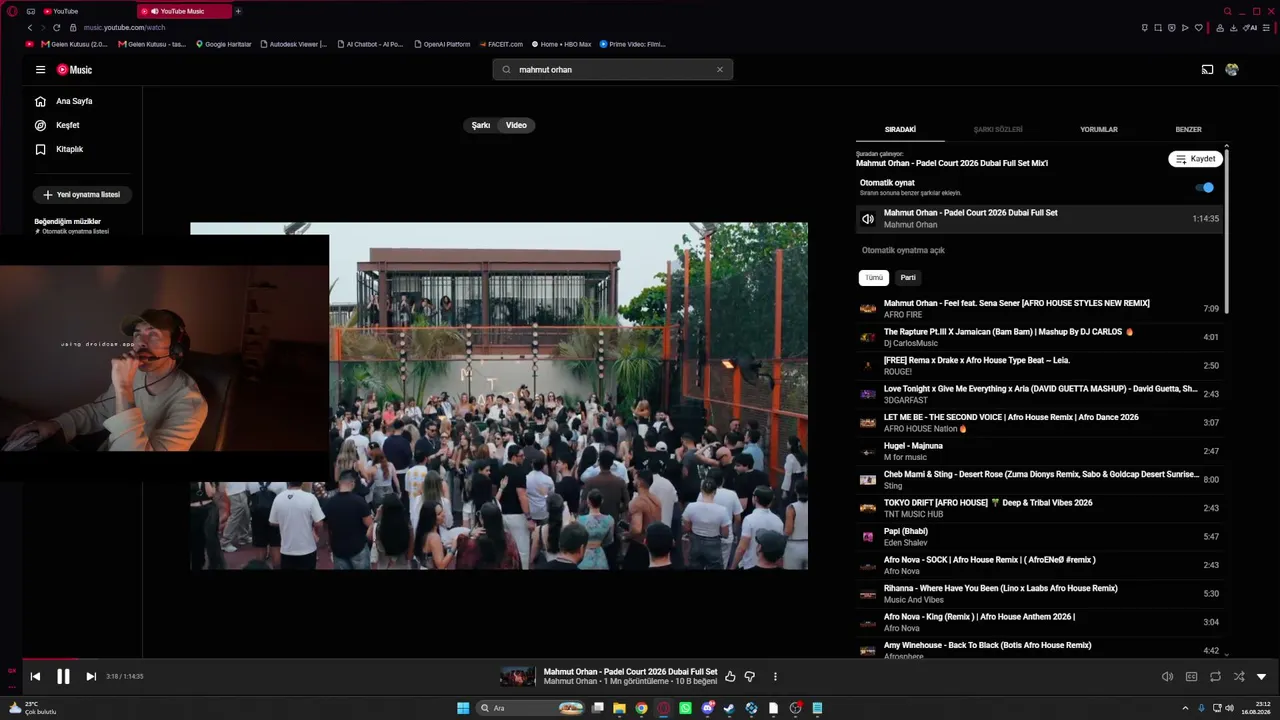Open the cast to device icon
This screenshot has width=1280, height=720.
[x=1207, y=70]
